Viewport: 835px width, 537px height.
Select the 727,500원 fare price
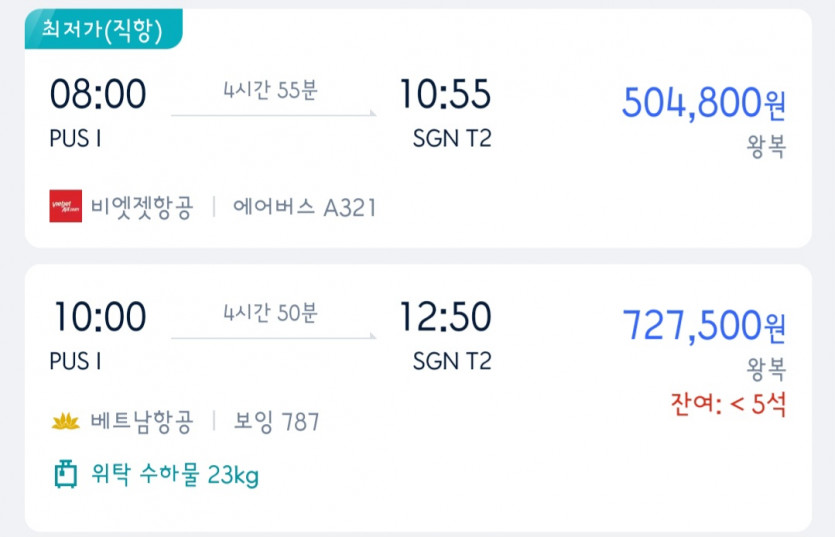click(704, 324)
